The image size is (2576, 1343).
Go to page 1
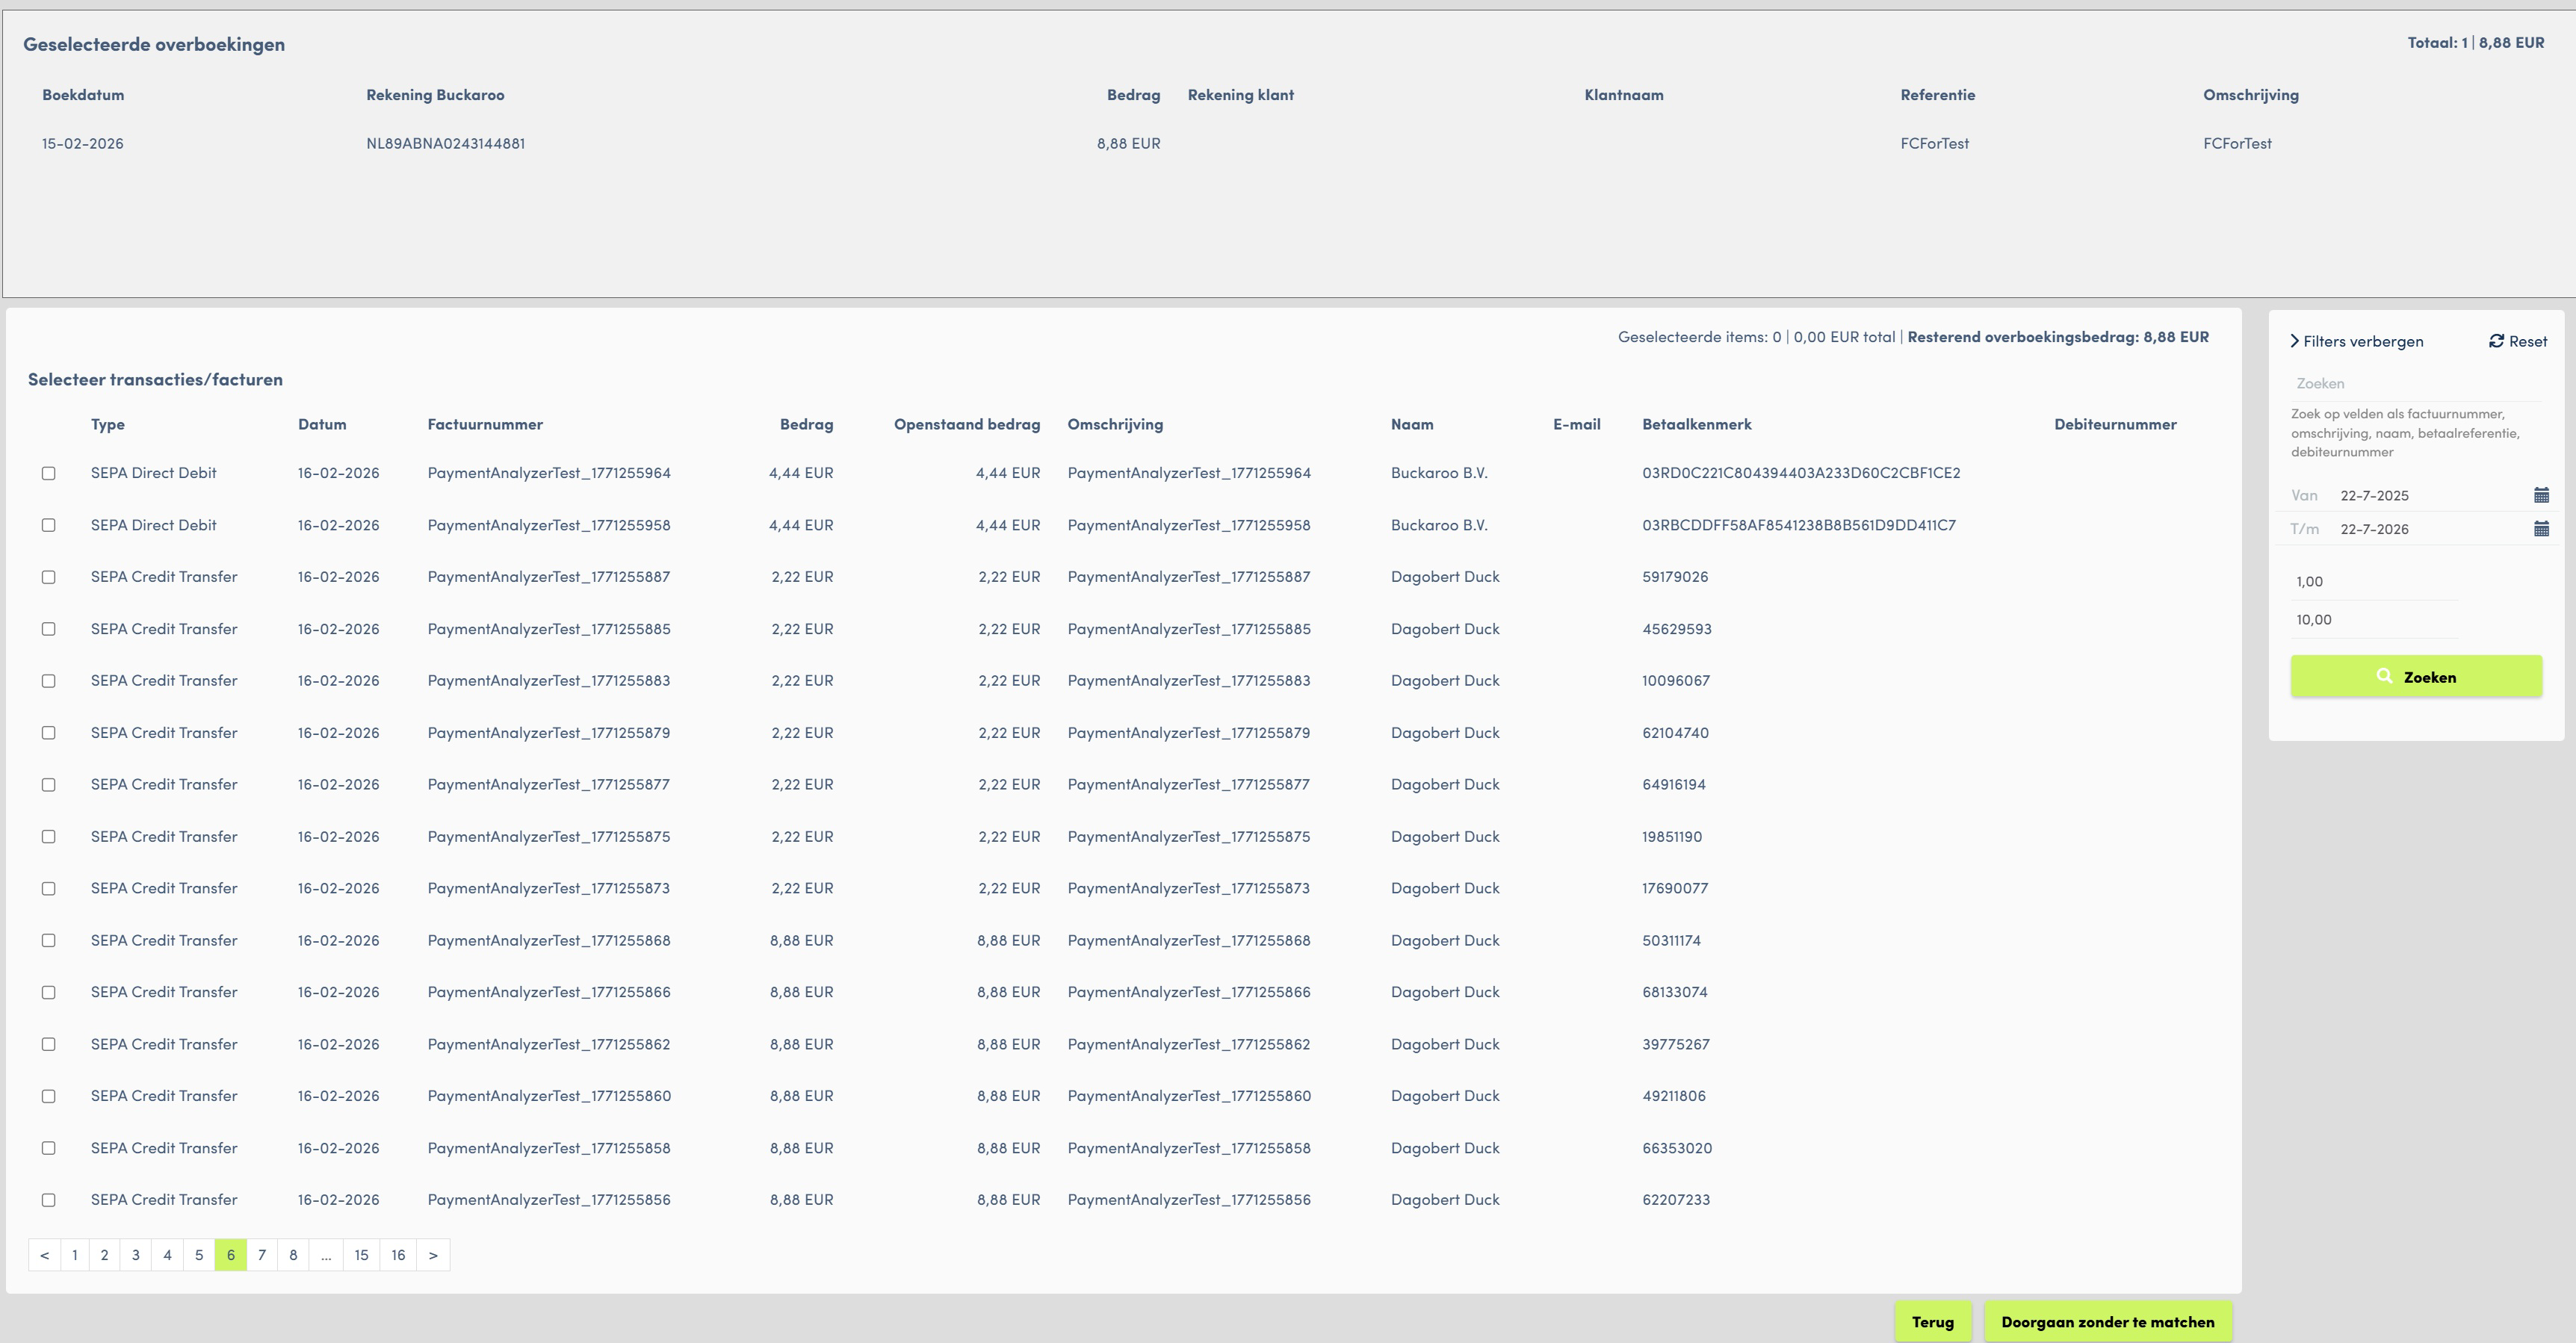click(75, 1255)
